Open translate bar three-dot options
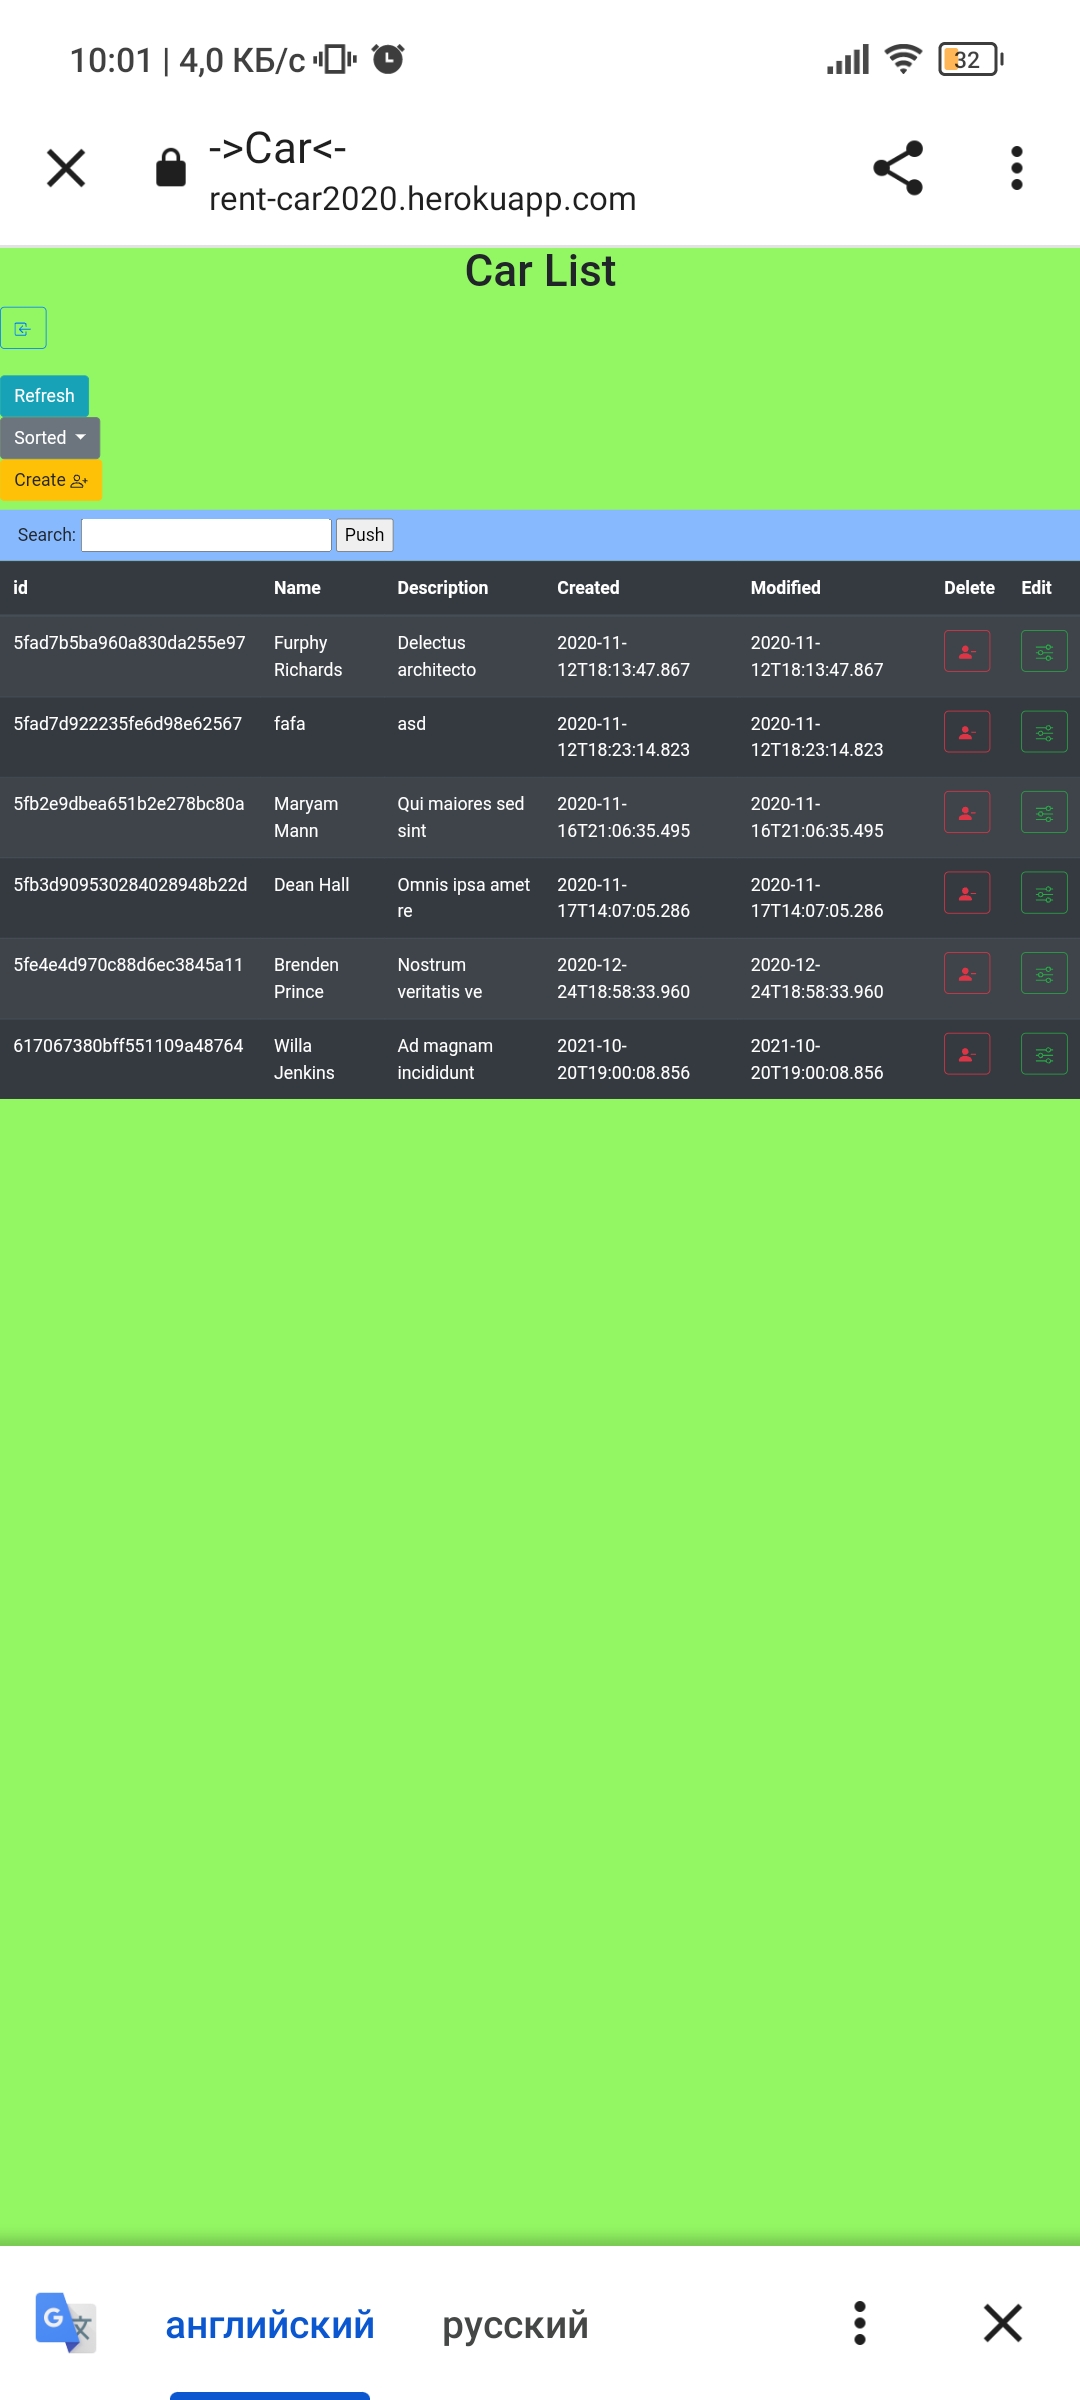The image size is (1080, 2400). pos(860,2323)
